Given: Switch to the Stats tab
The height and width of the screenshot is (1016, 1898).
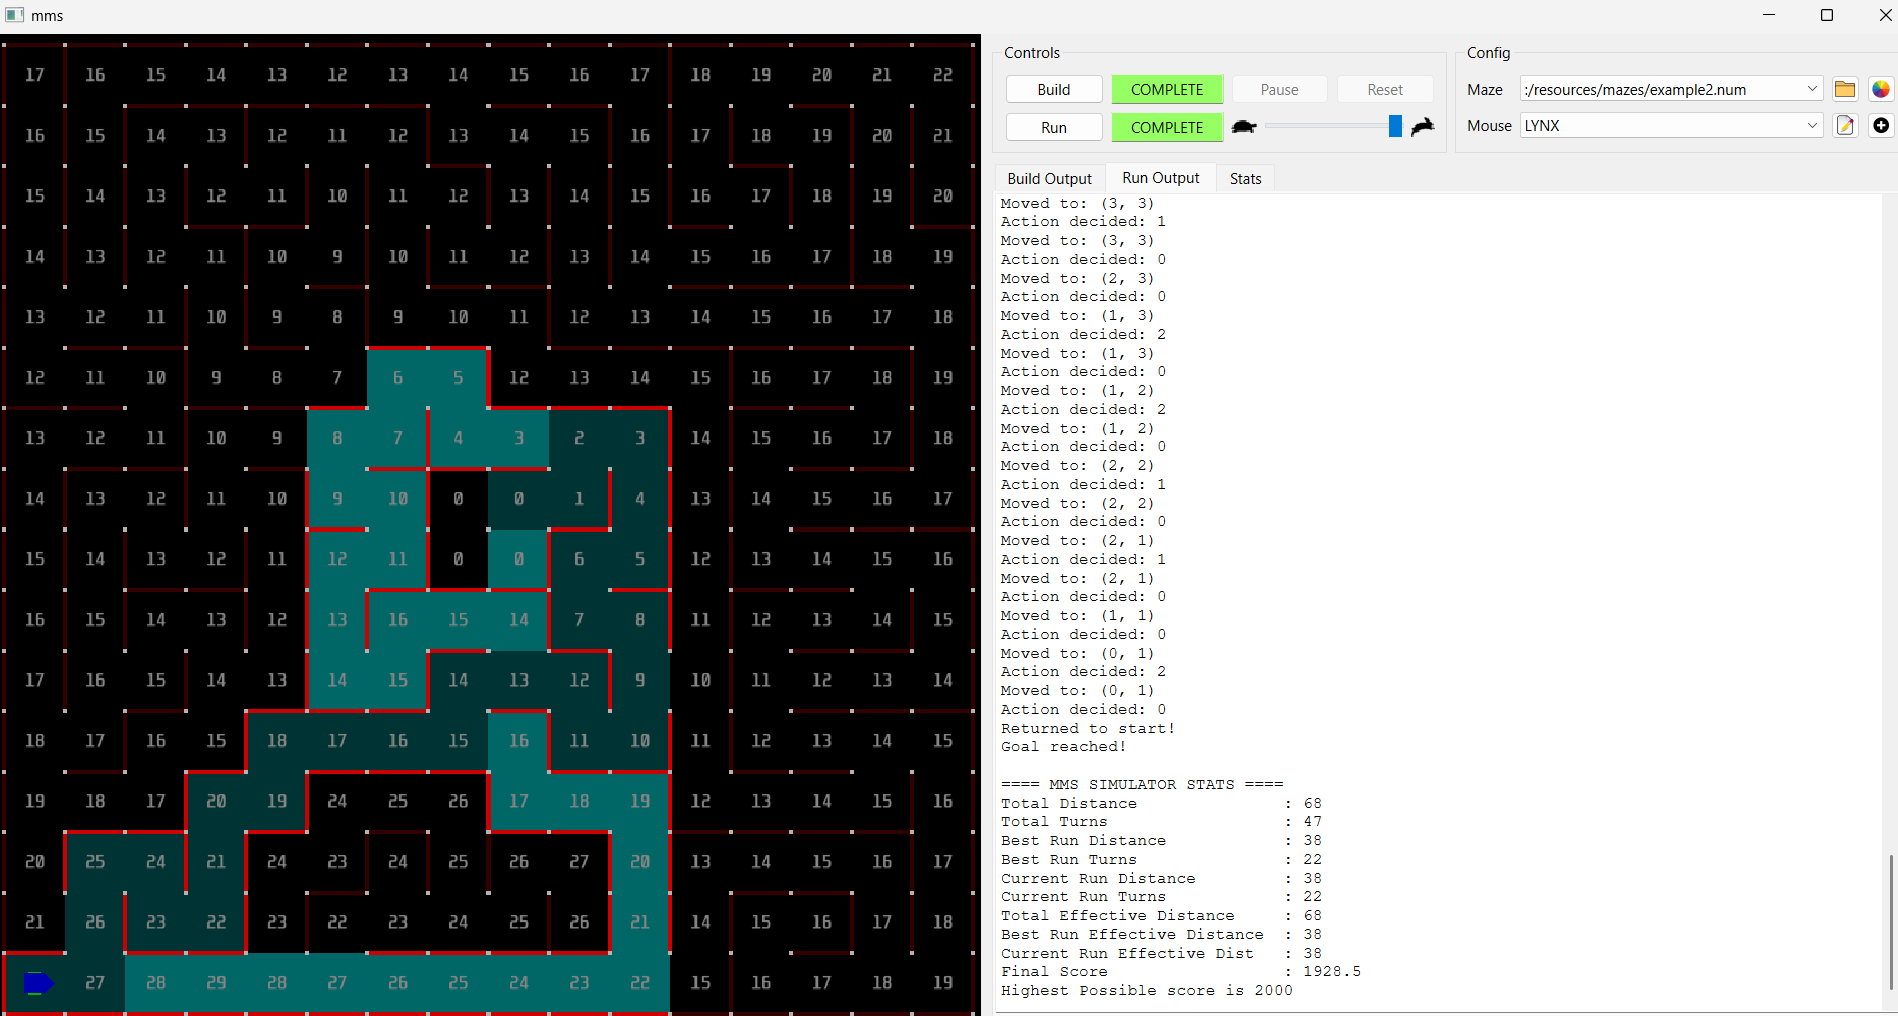Looking at the screenshot, I should click(x=1245, y=178).
